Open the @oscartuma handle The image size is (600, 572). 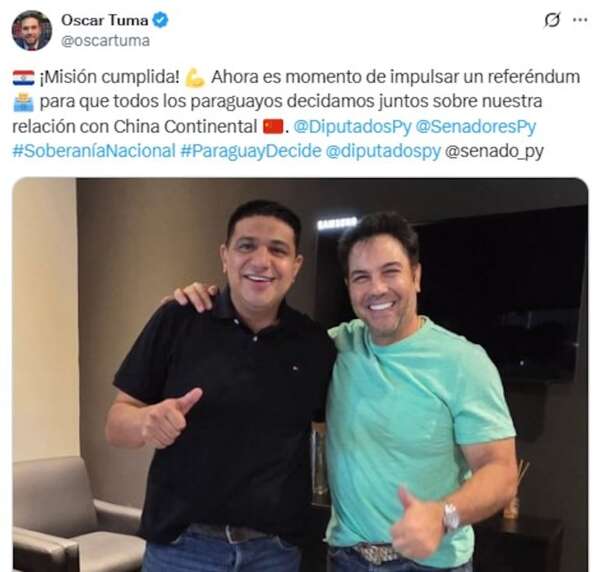pyautogui.click(x=105, y=41)
